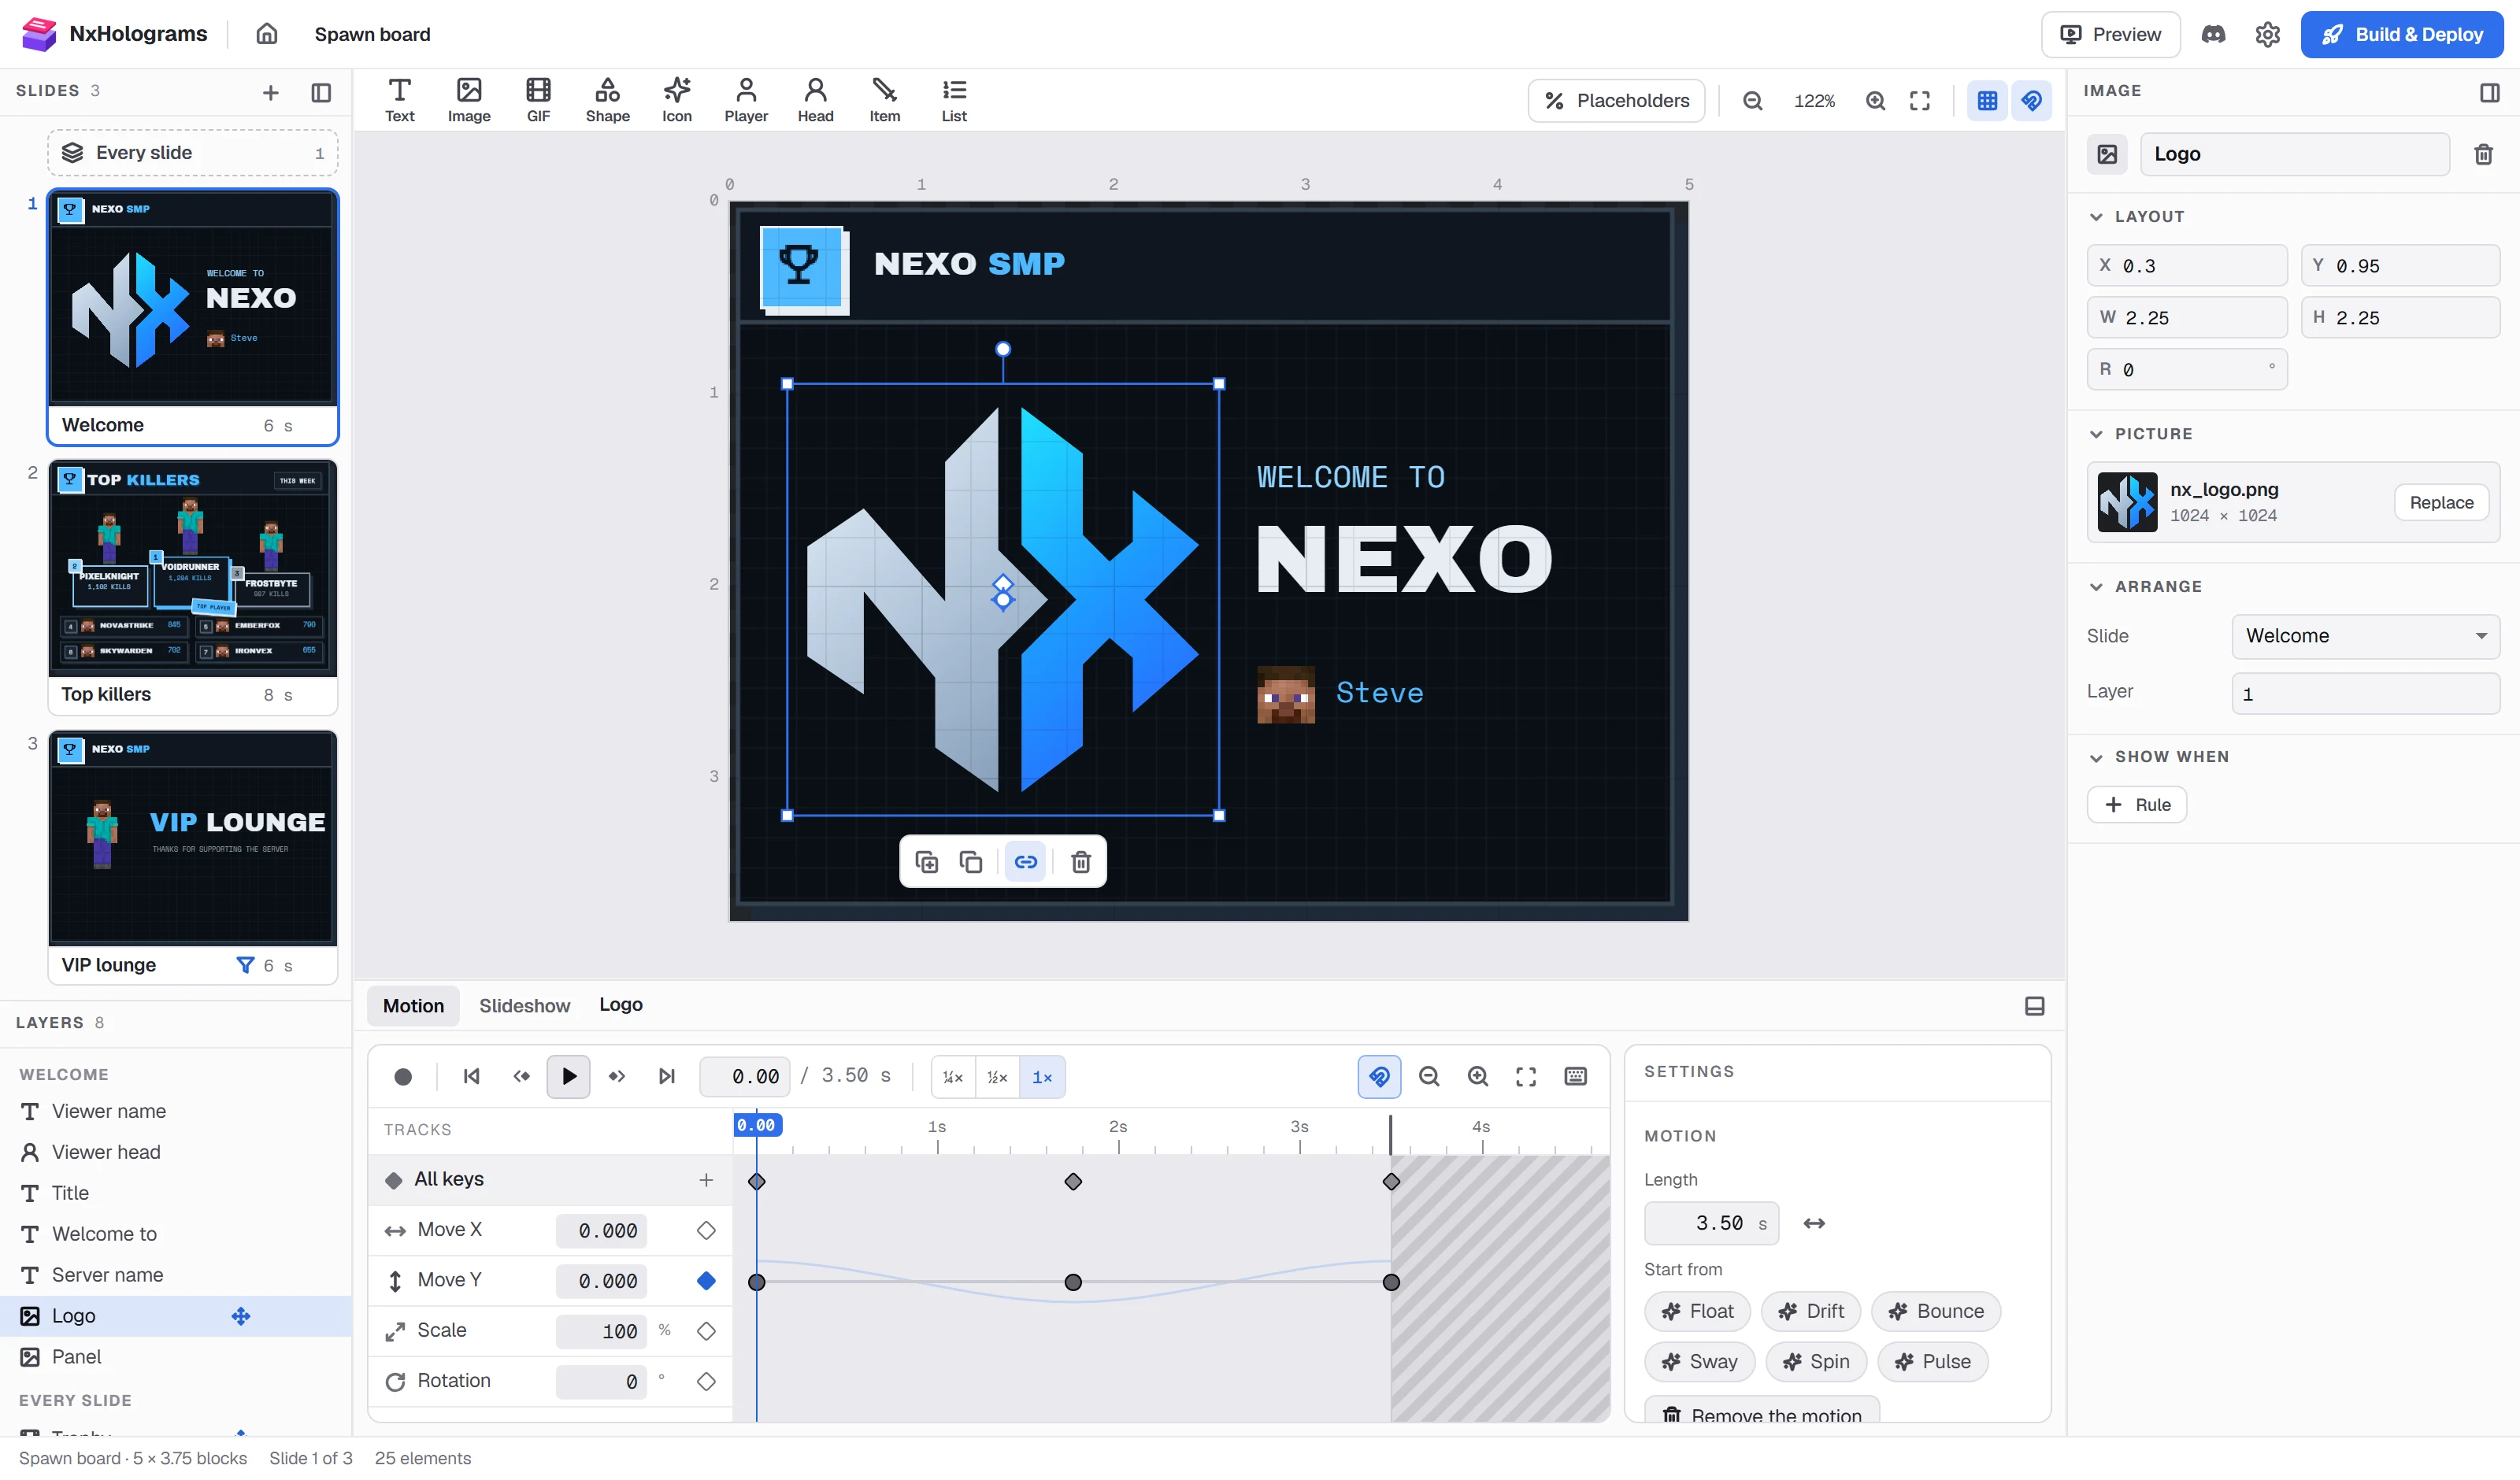Image resolution: width=2520 pixels, height=1480 pixels.
Task: Collapse the right Image properties panel
Action: tap(2490, 92)
